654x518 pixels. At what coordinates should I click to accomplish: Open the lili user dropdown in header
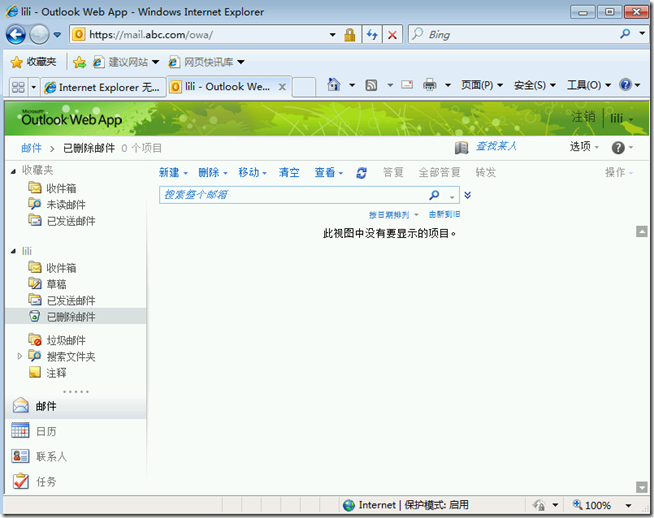pos(621,118)
